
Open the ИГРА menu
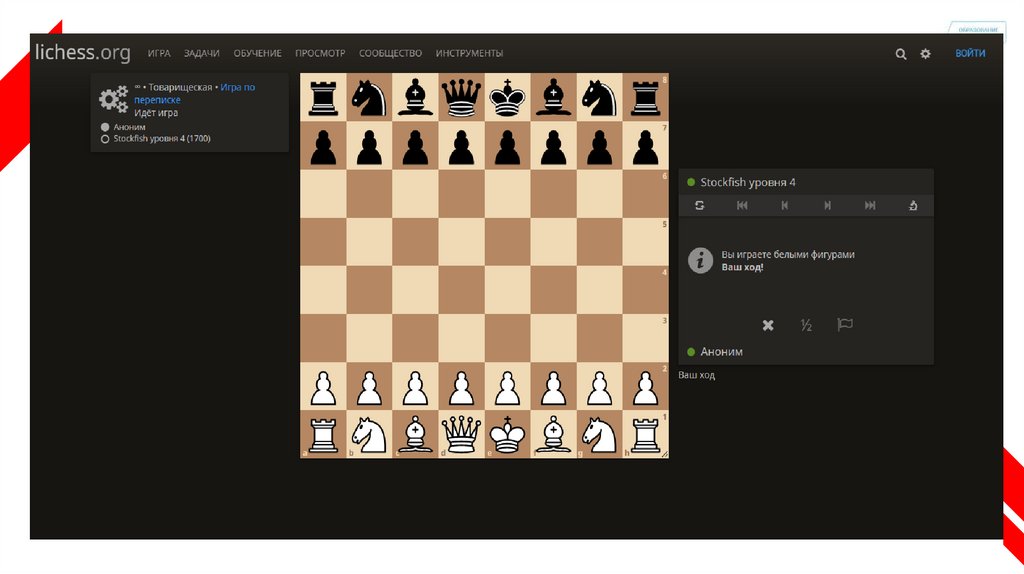[x=159, y=54]
